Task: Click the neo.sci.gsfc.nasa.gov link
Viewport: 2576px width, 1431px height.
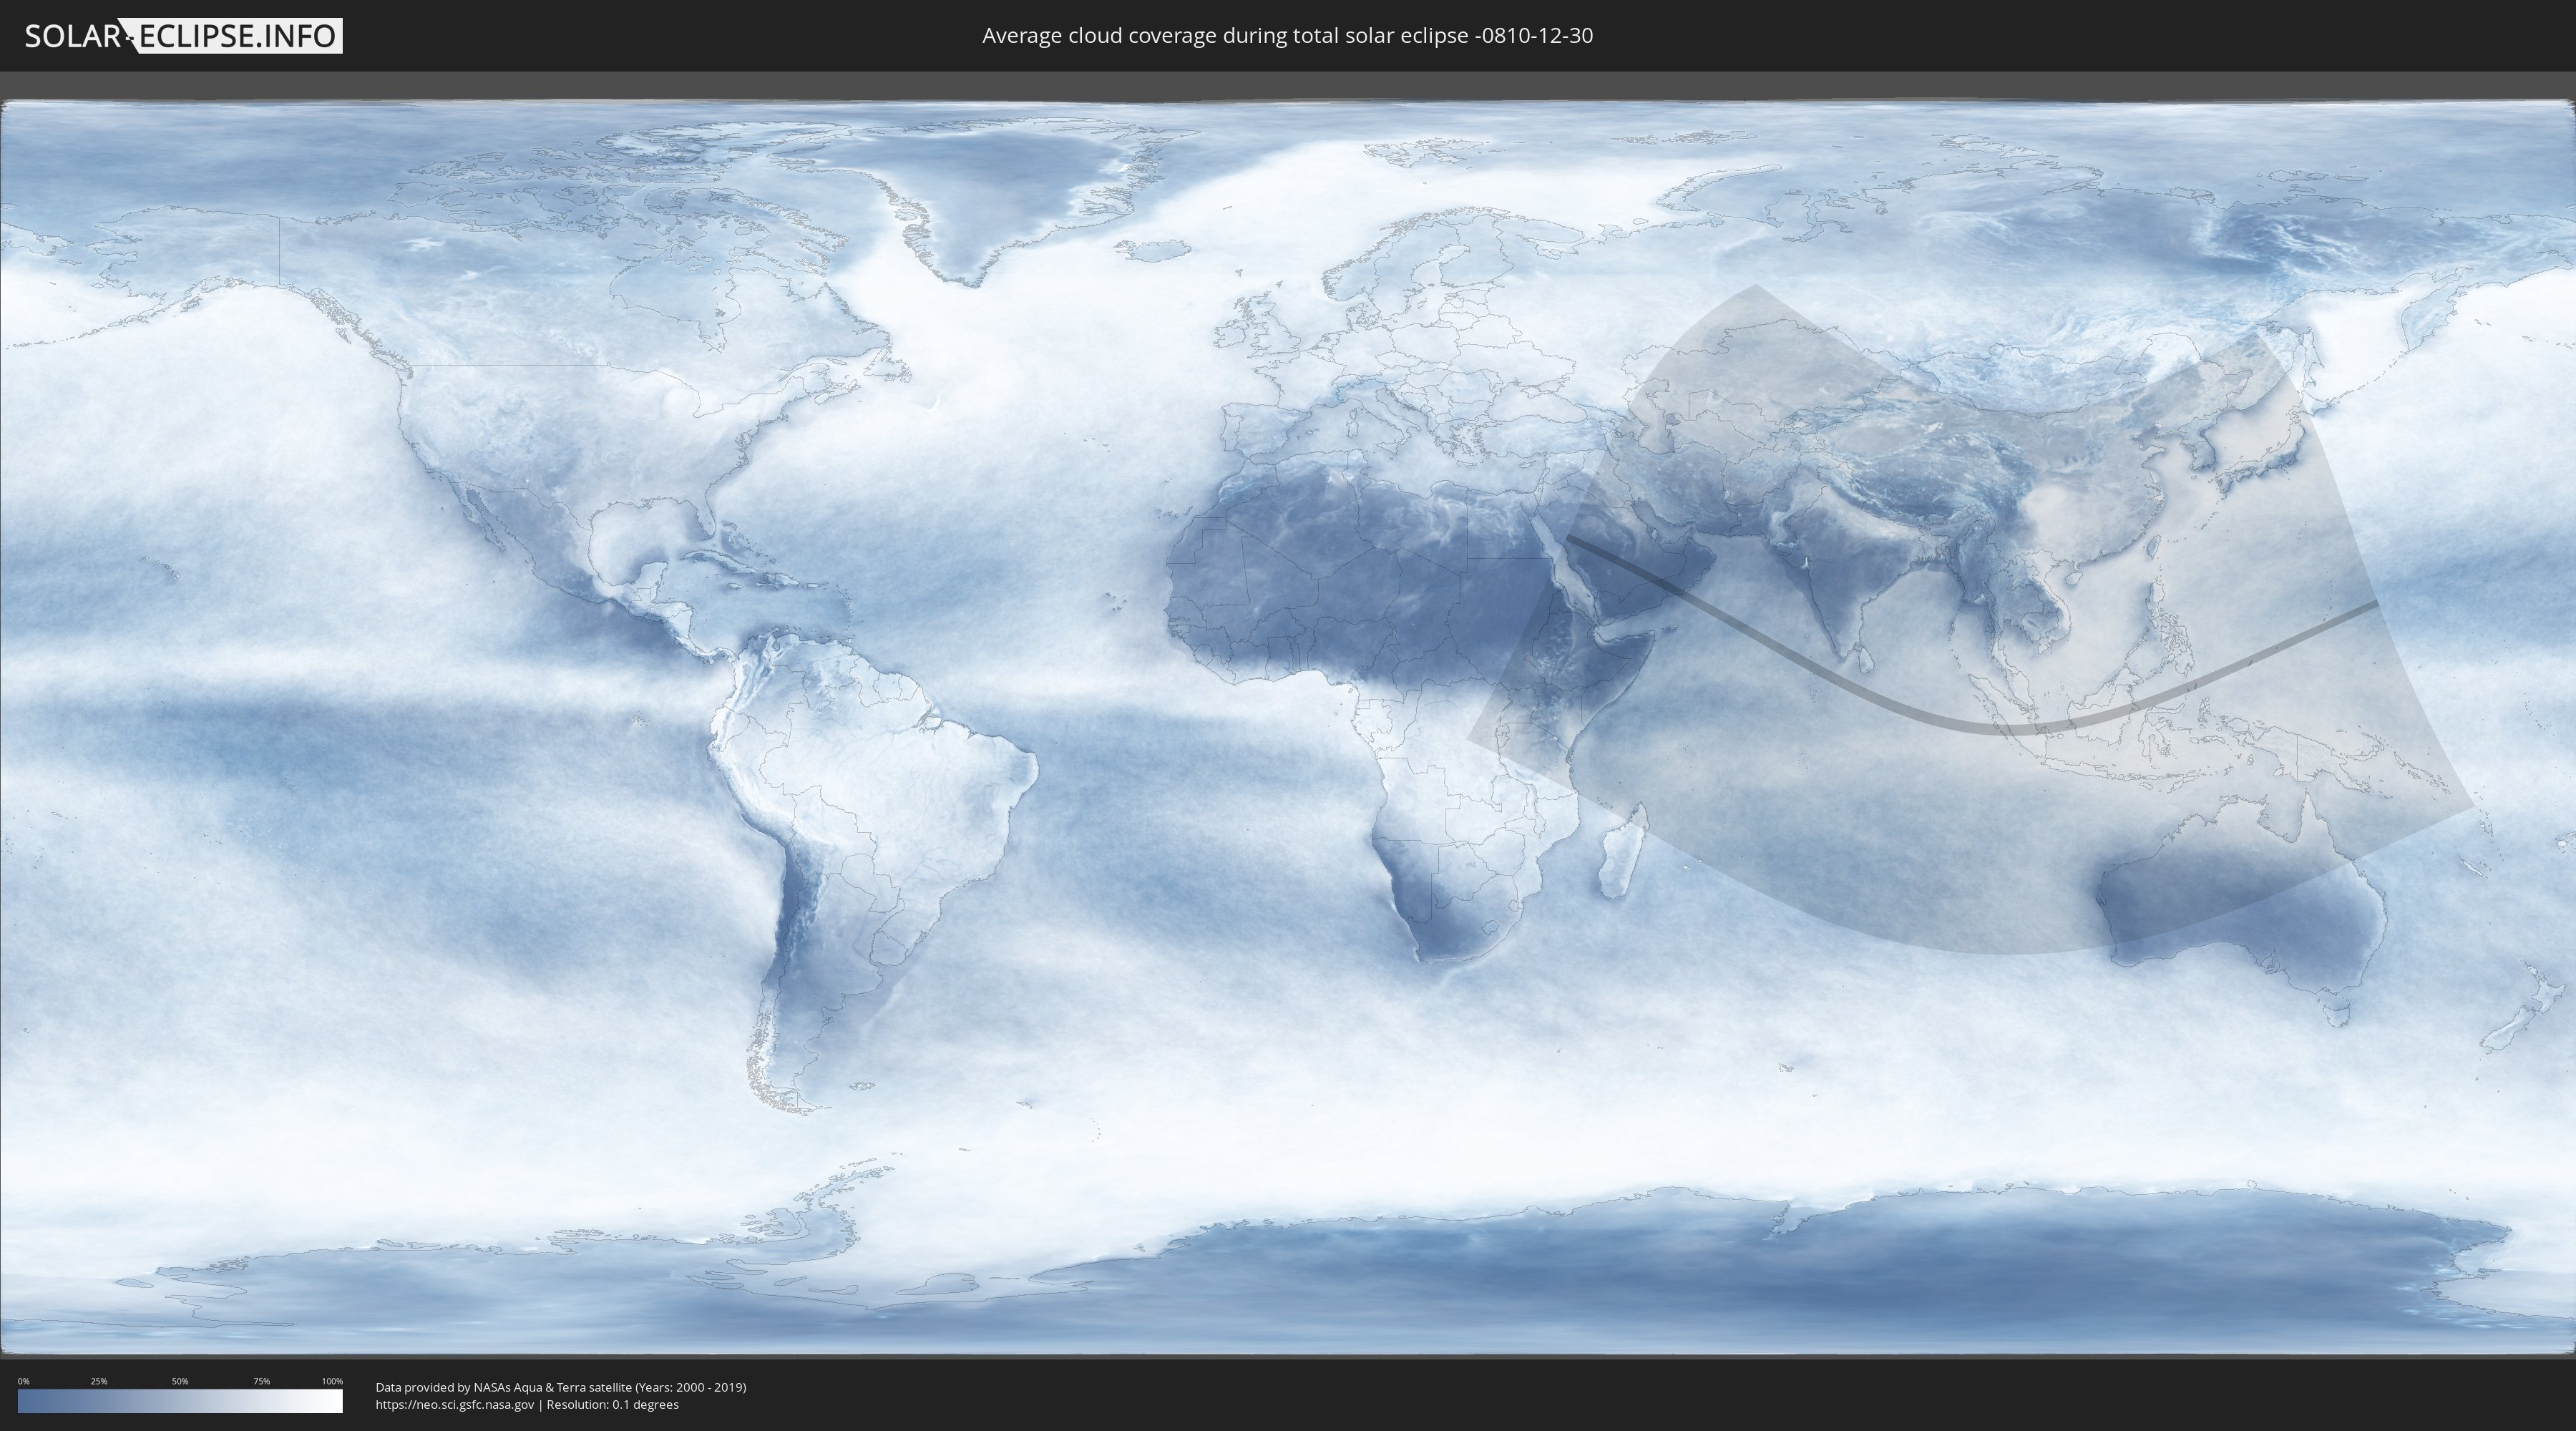Action: coord(455,1405)
